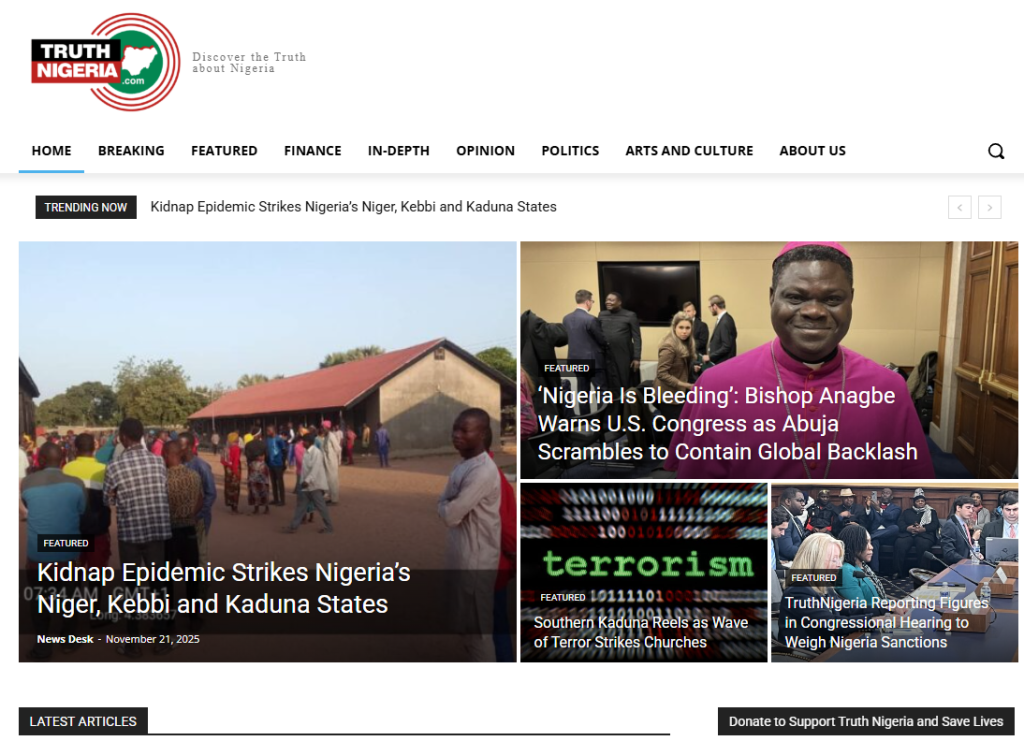Select the Home tab
Image resolution: width=1024 pixels, height=741 pixels.
pyautogui.click(x=52, y=151)
